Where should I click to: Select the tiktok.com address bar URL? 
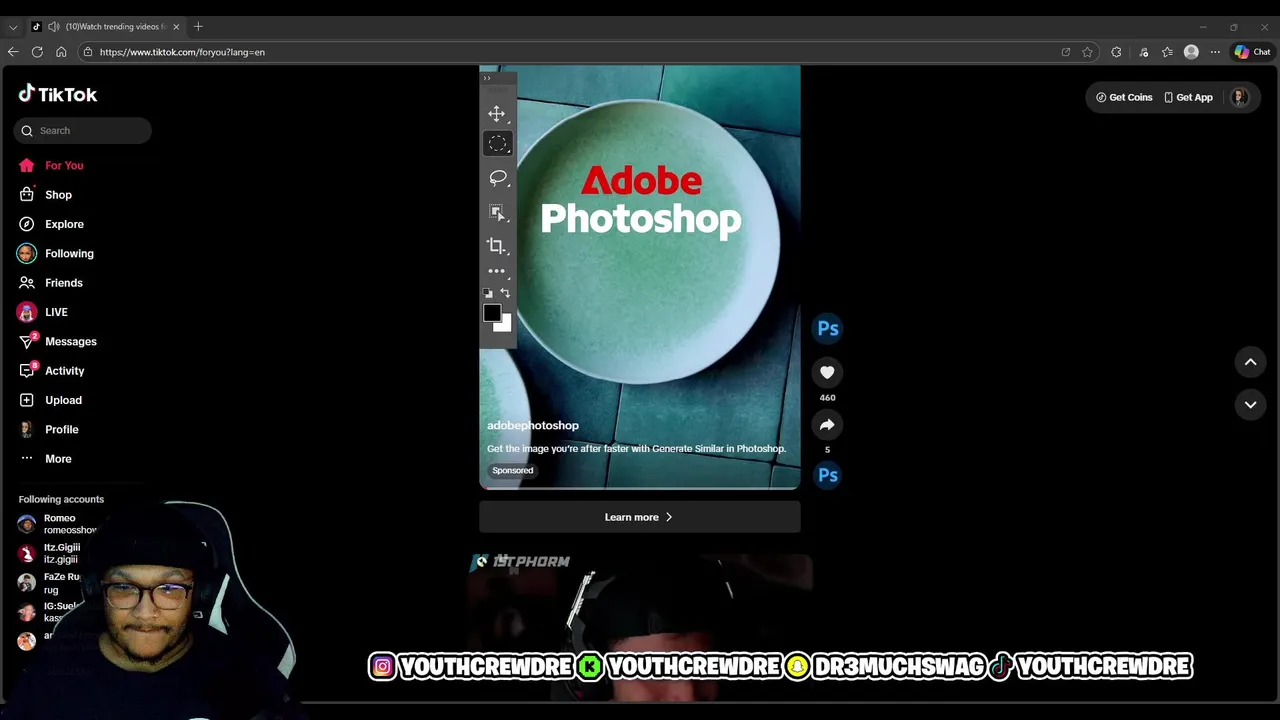pyautogui.click(x=182, y=52)
